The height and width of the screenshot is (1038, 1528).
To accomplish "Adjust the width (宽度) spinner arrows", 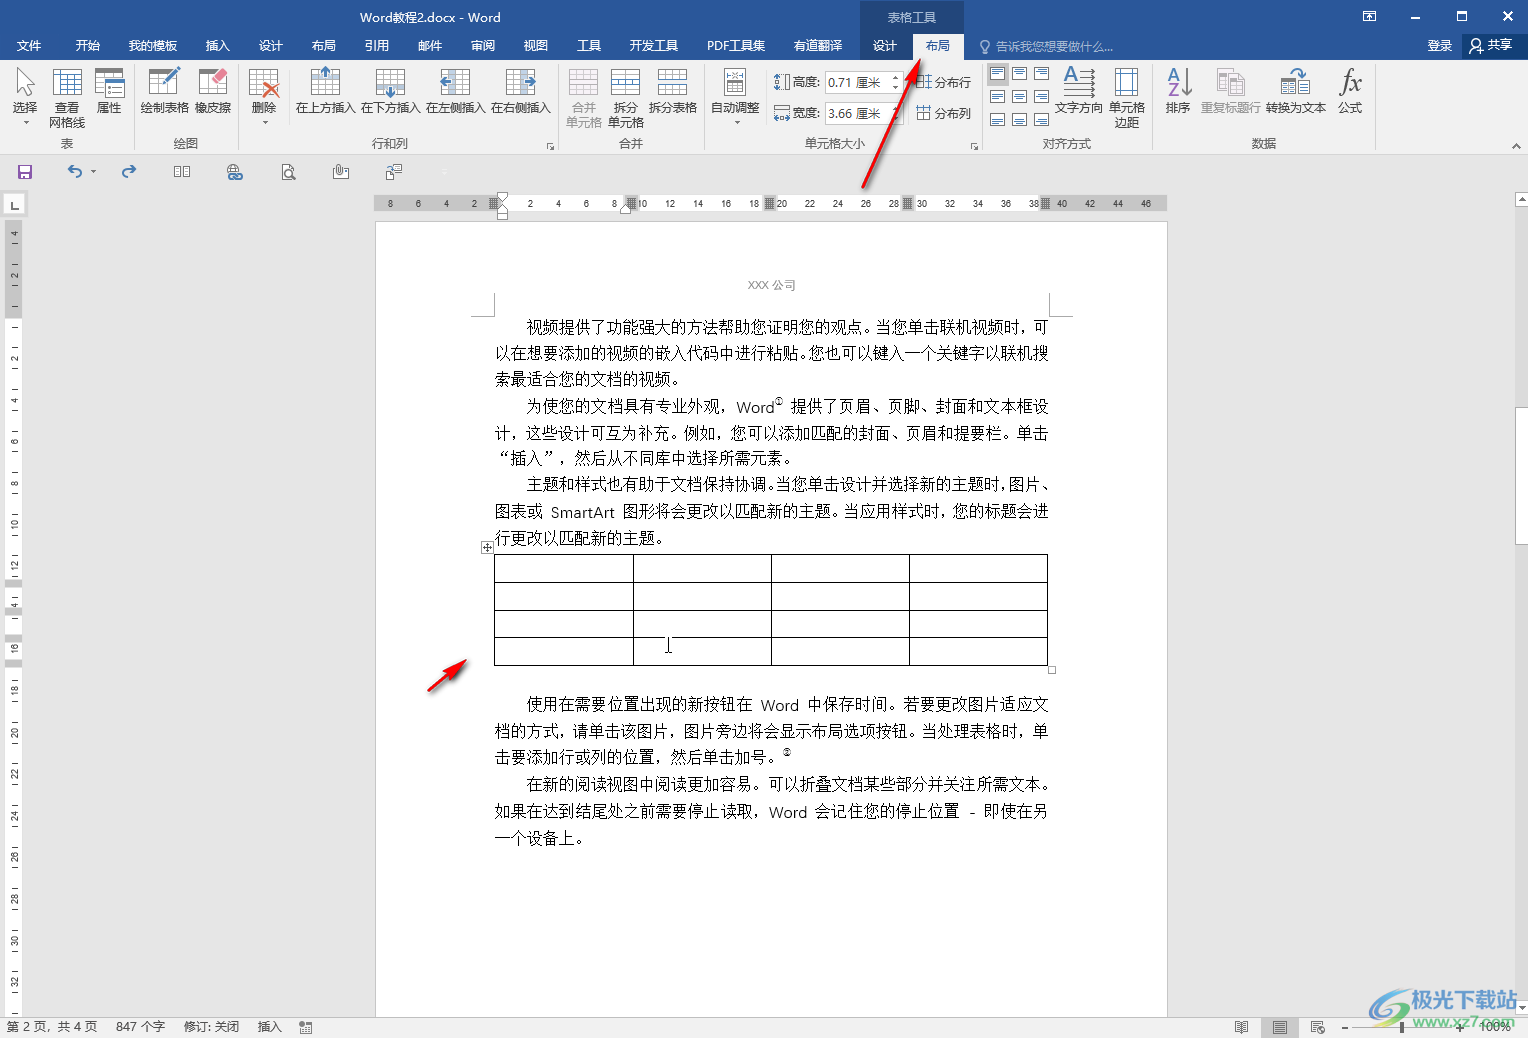I will pyautogui.click(x=896, y=113).
